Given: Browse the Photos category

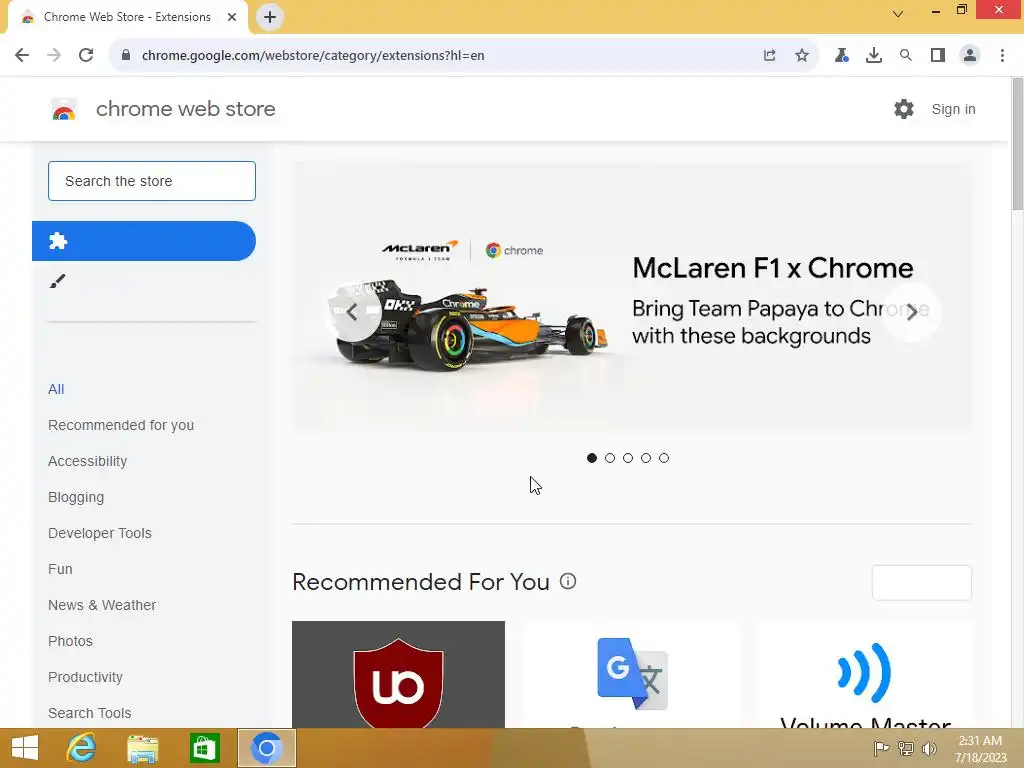Looking at the screenshot, I should pyautogui.click(x=71, y=641).
